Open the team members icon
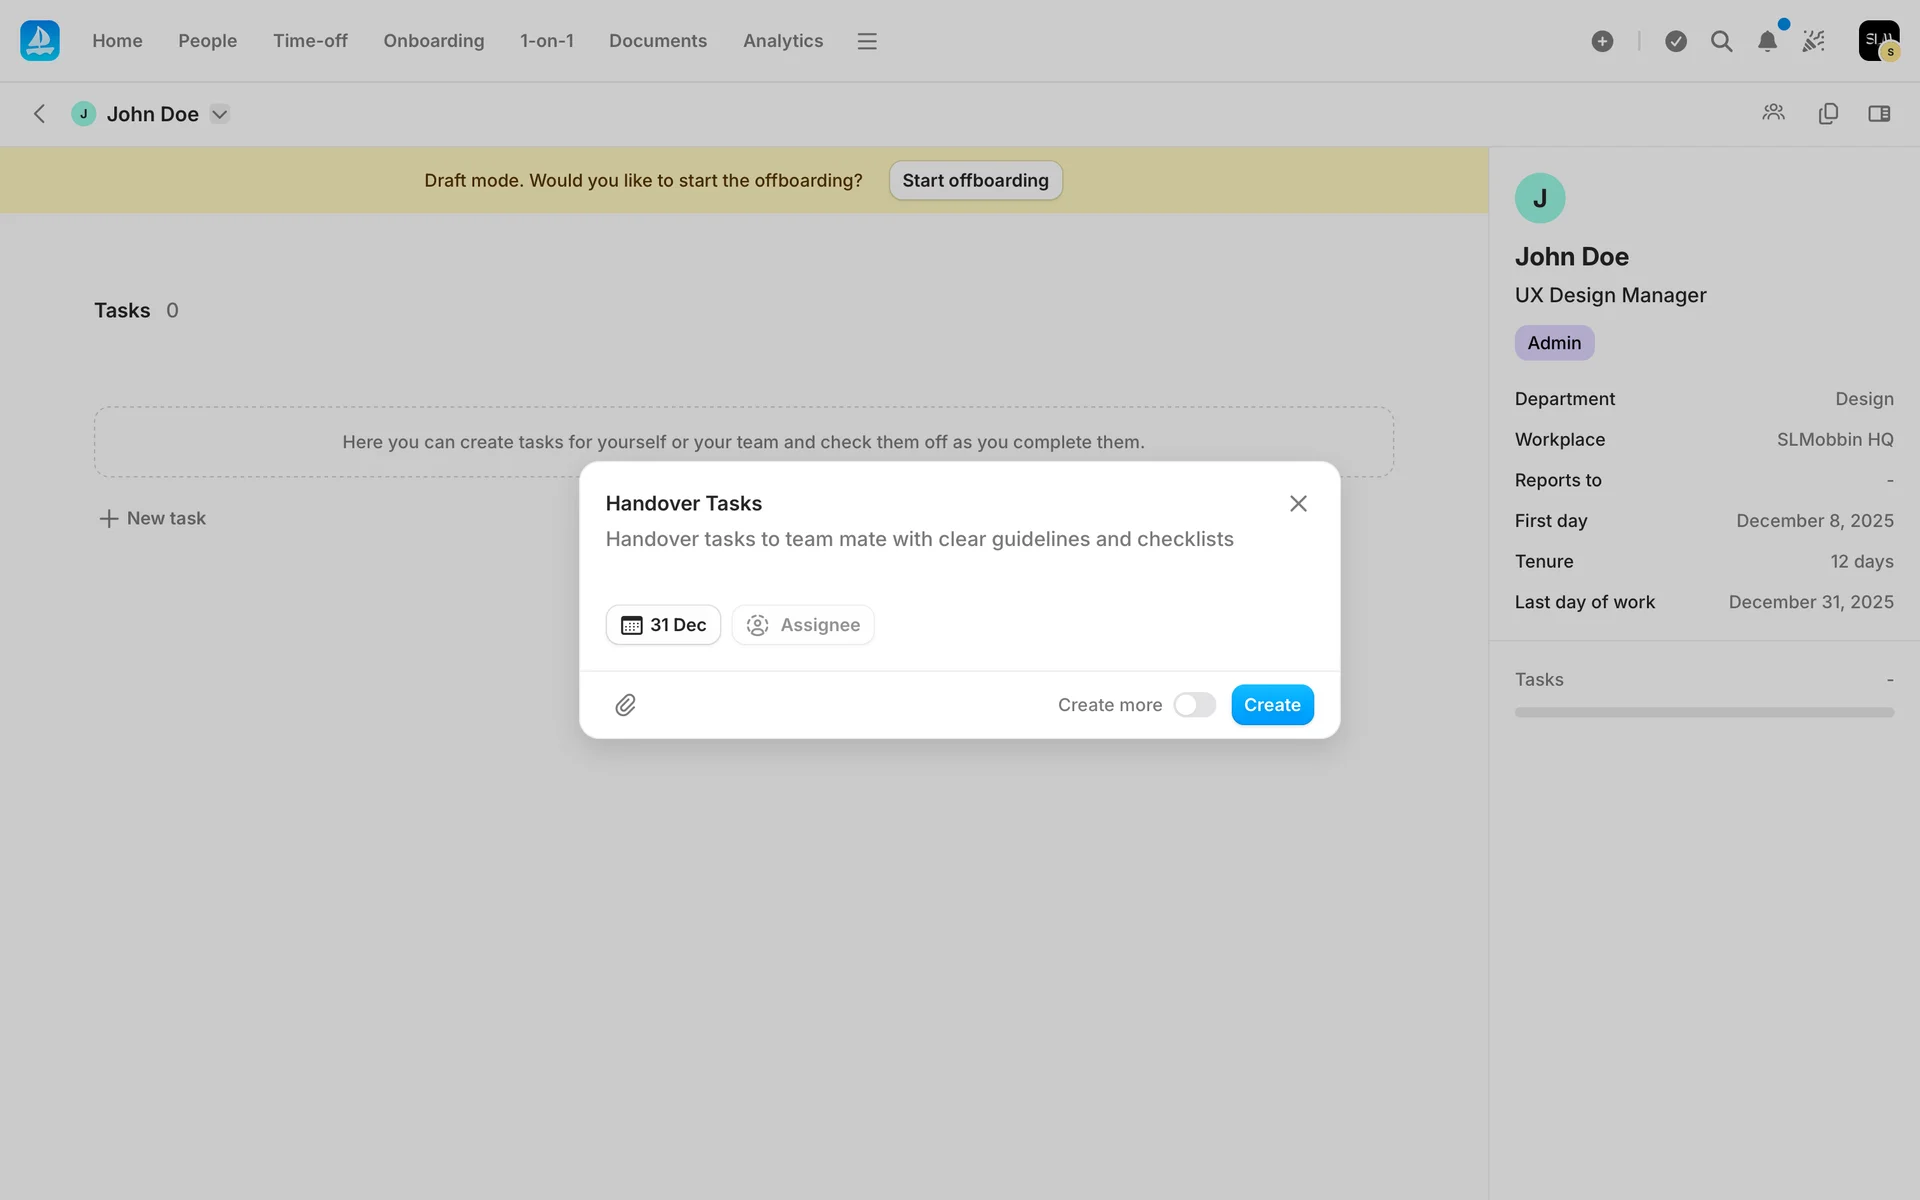The image size is (1920, 1200). click(1773, 113)
